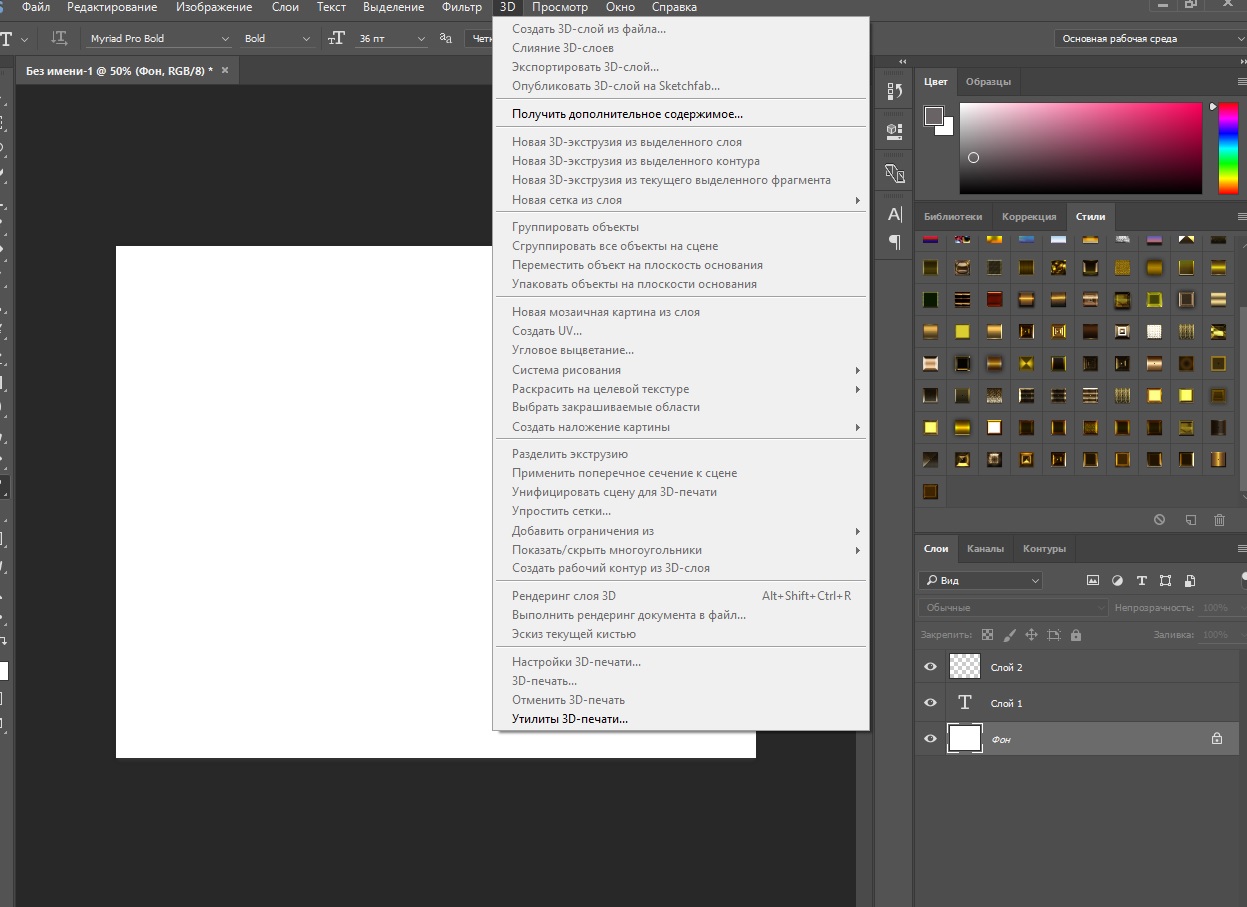1247x907 pixels.
Task: Filter layers by type layers icon
Action: [x=1141, y=580]
